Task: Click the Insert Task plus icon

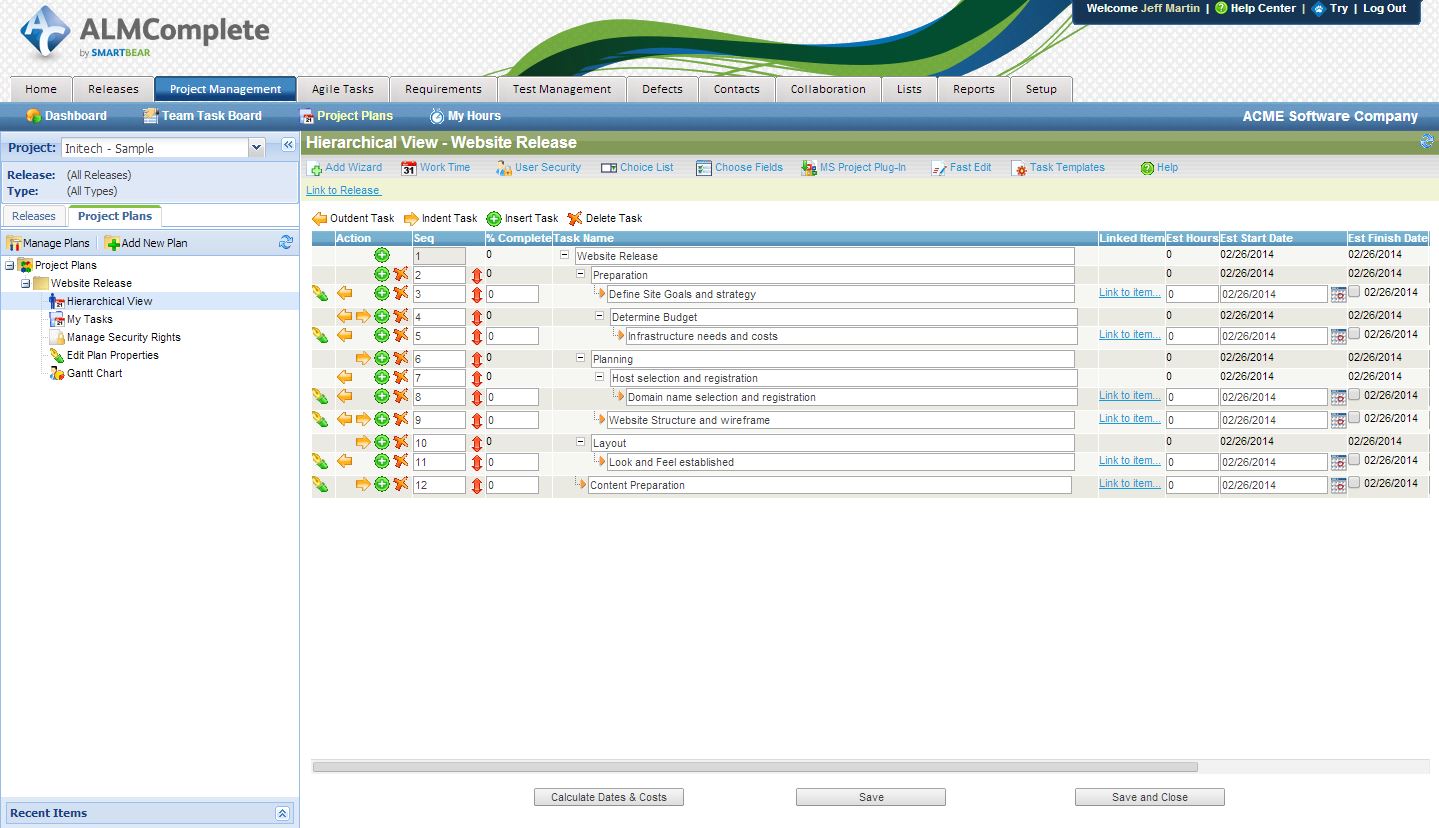Action: coord(494,219)
